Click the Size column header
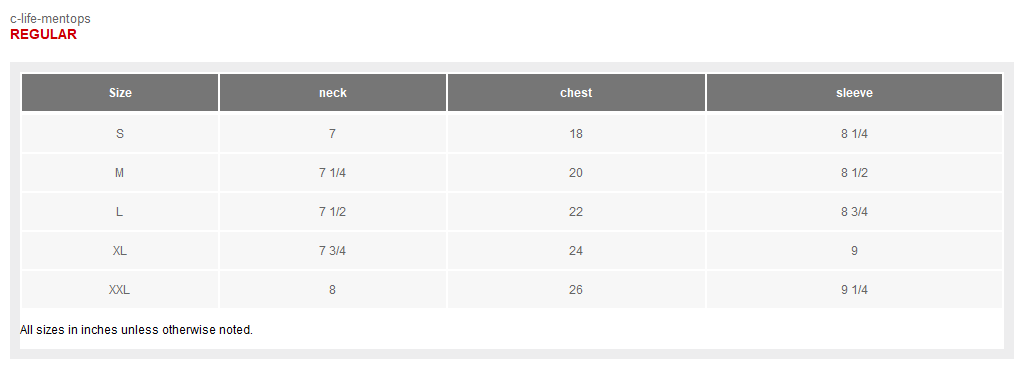 pyautogui.click(x=120, y=93)
